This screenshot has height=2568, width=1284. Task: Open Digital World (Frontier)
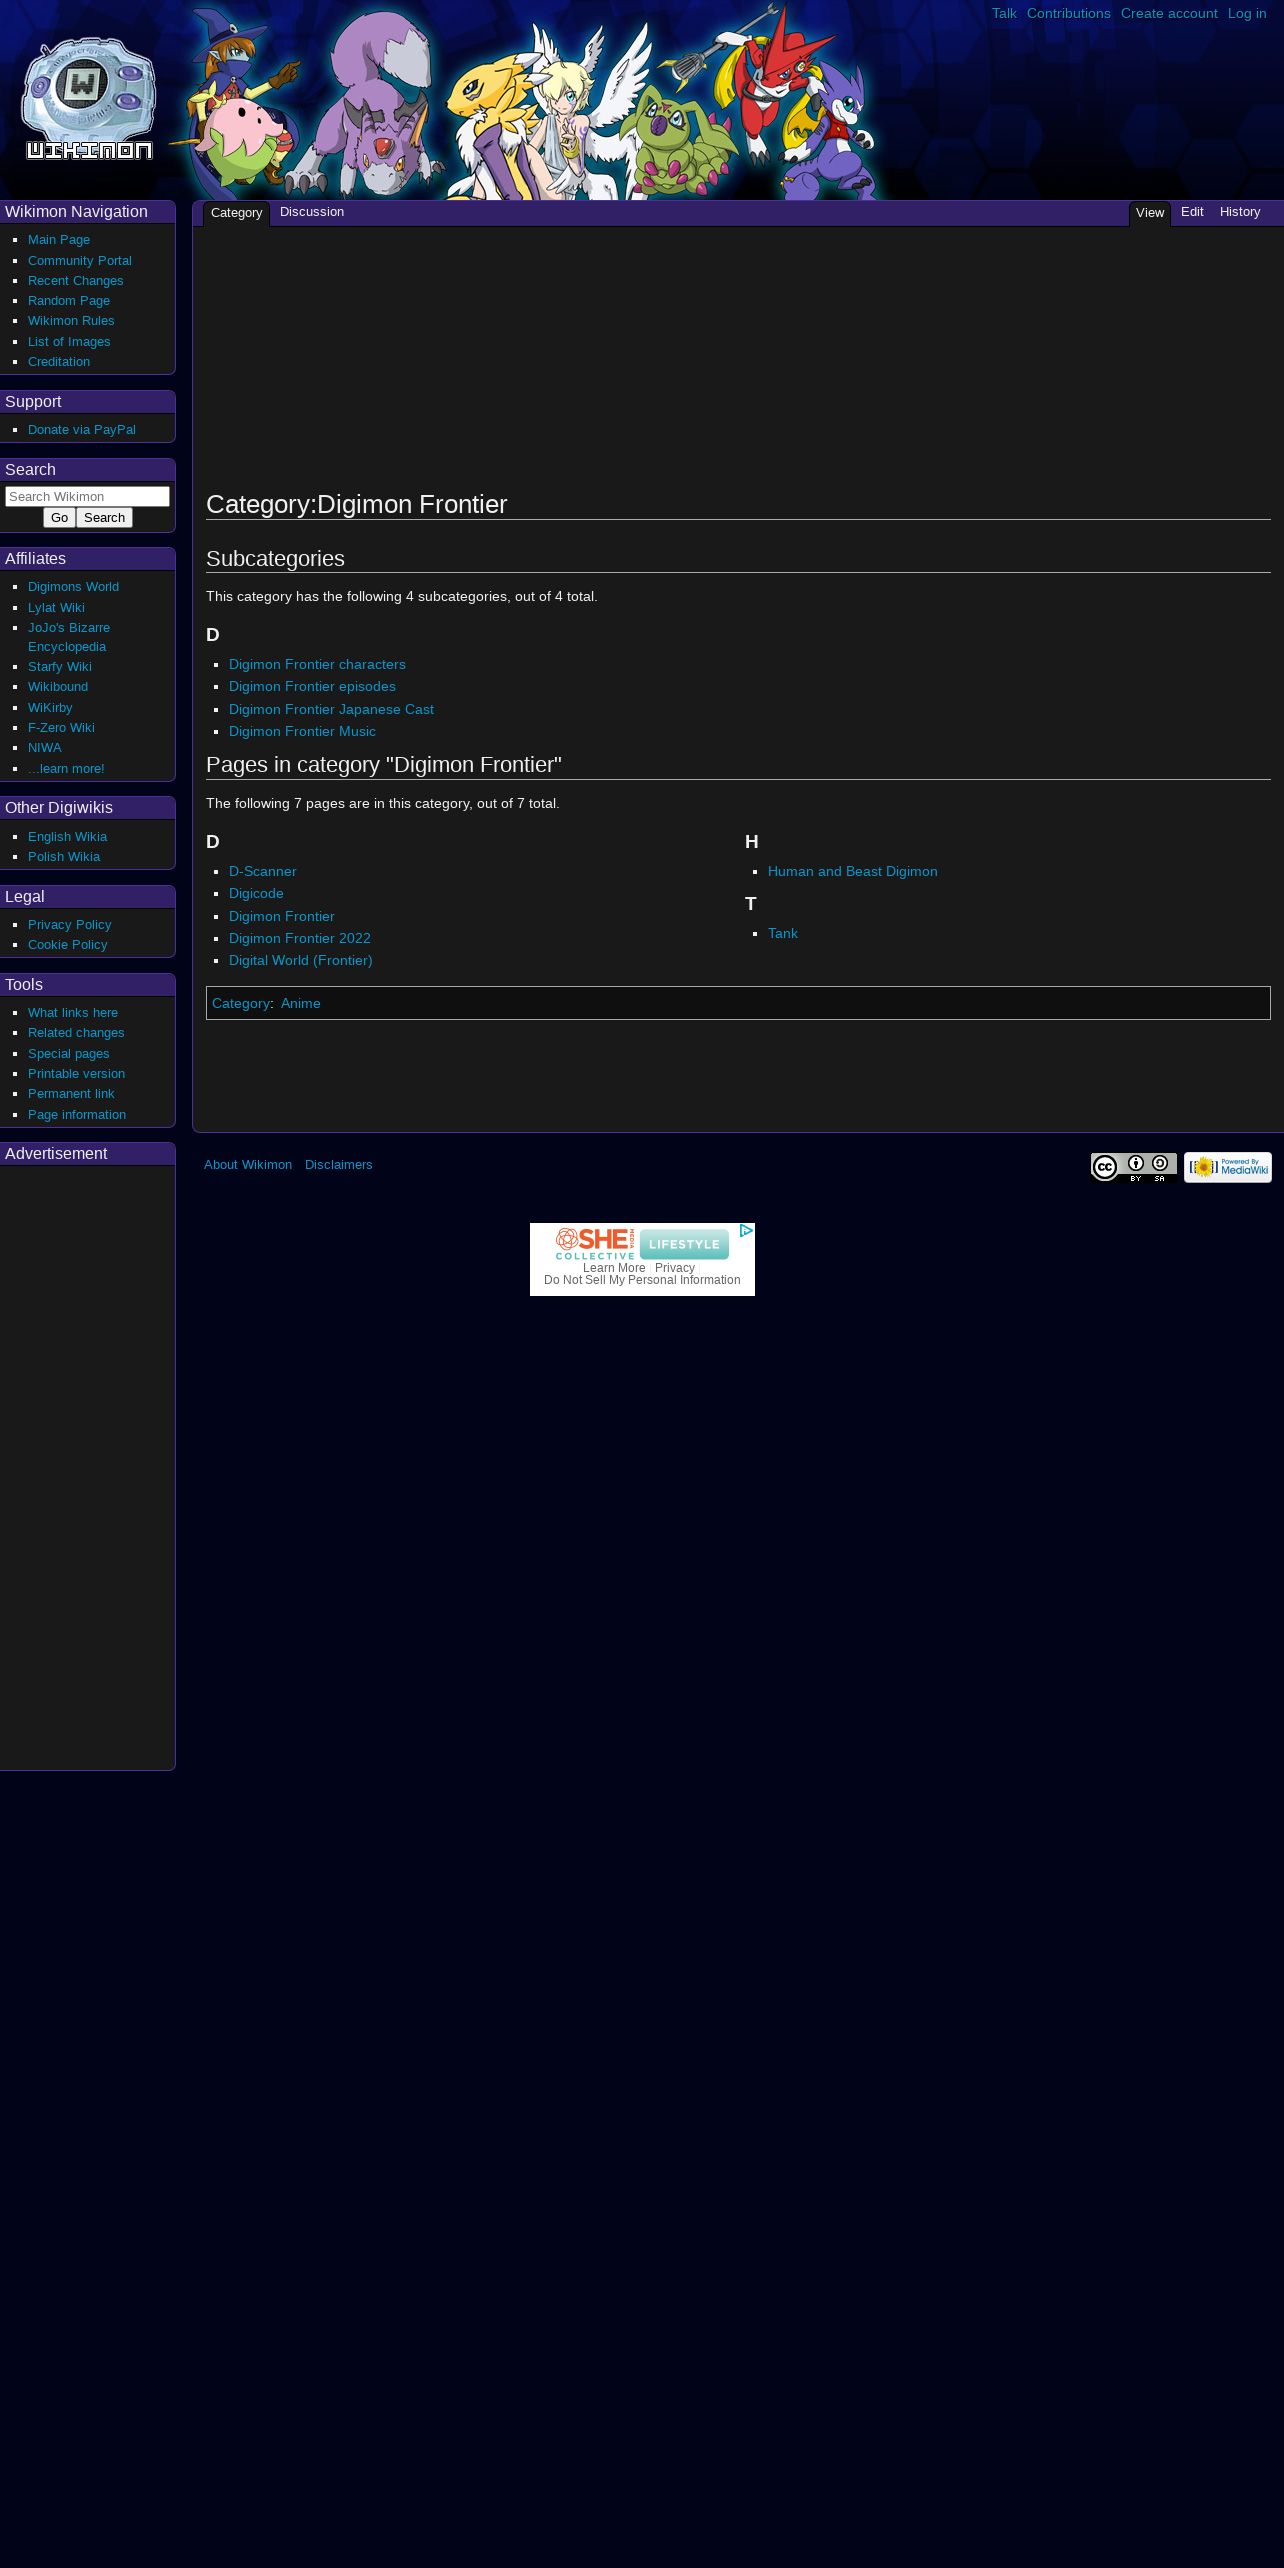point(301,961)
